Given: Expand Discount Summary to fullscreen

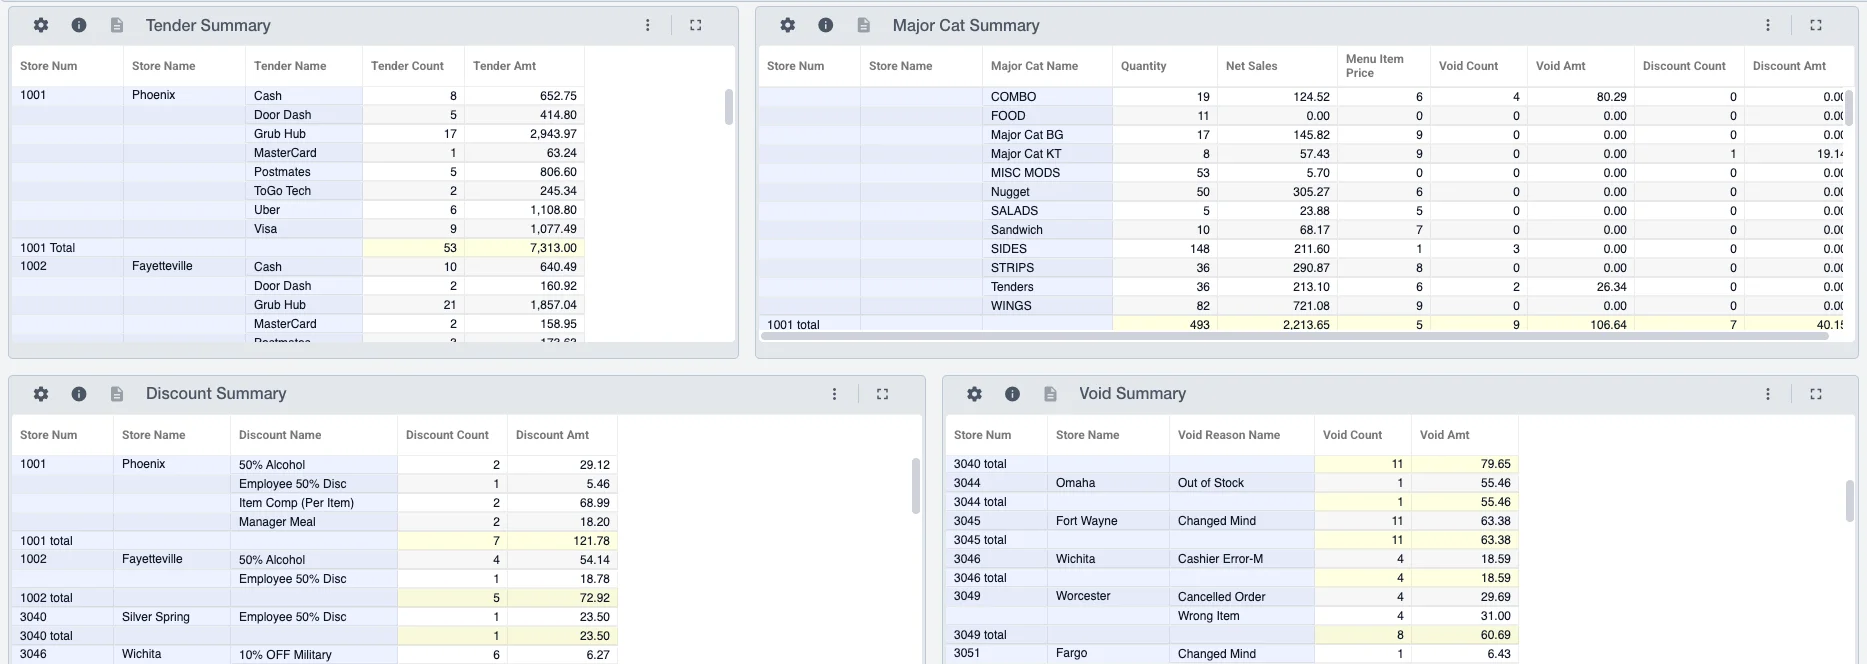Looking at the screenshot, I should pos(883,394).
